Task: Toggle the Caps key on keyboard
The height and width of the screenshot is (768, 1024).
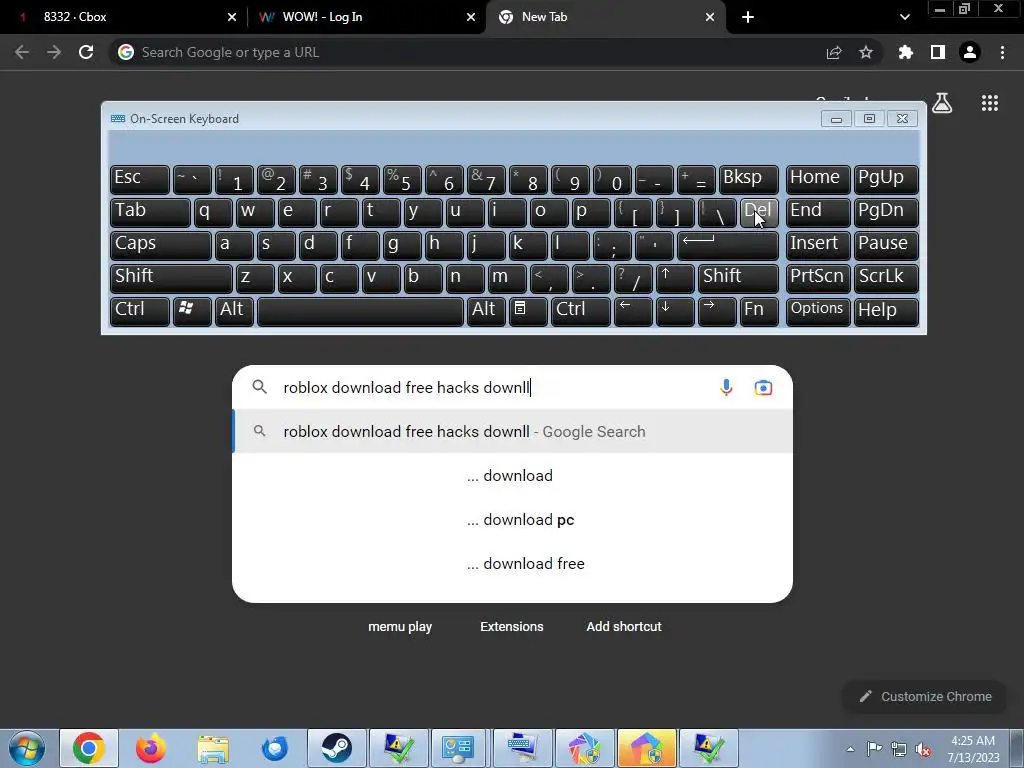Action: tap(160, 246)
